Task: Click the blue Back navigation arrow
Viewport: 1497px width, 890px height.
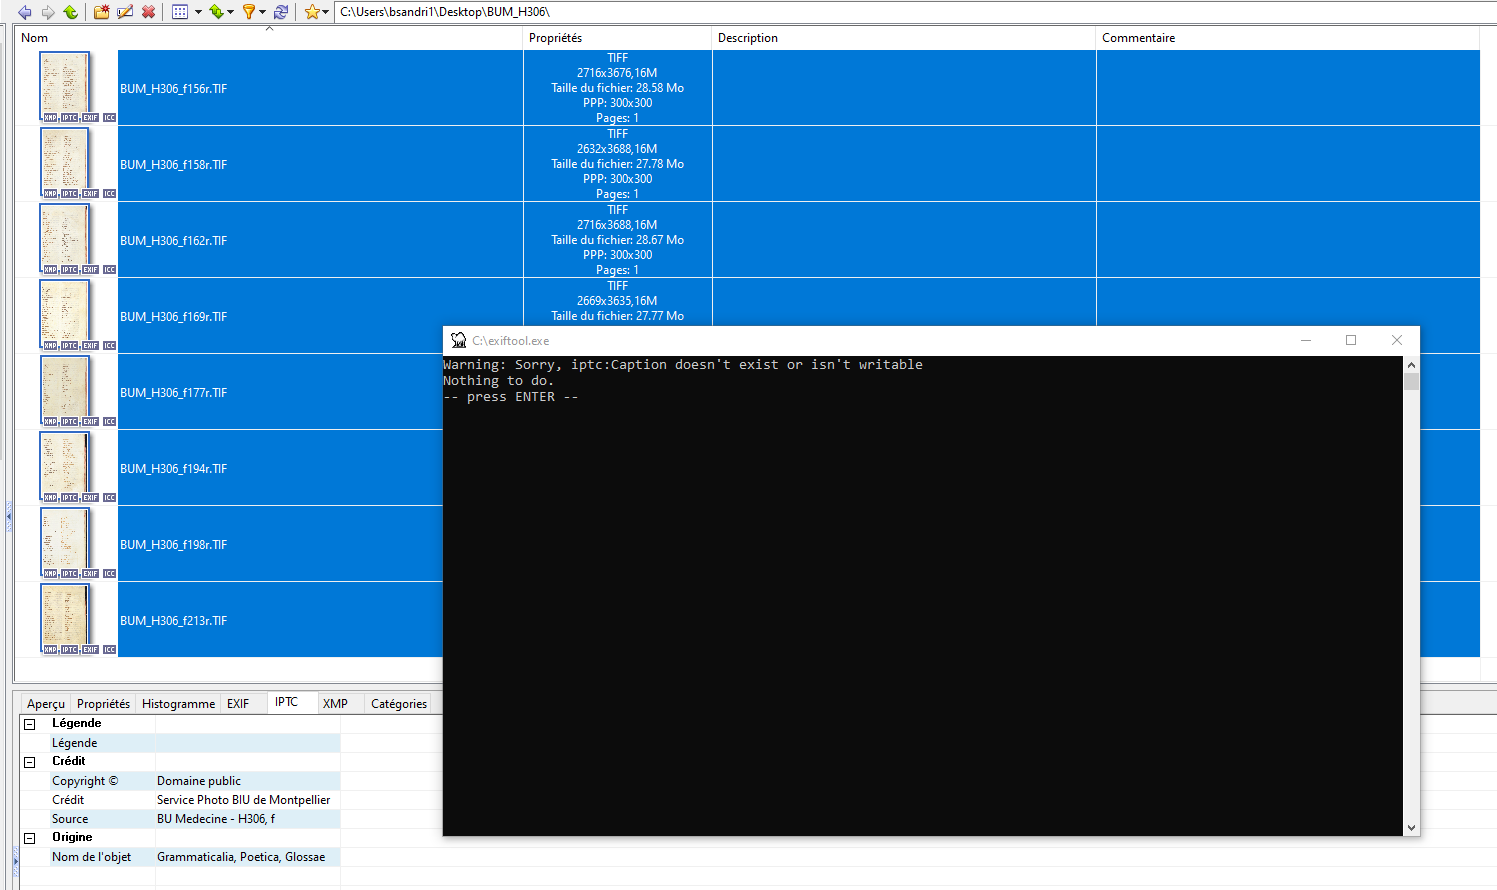Action: click(x=25, y=12)
